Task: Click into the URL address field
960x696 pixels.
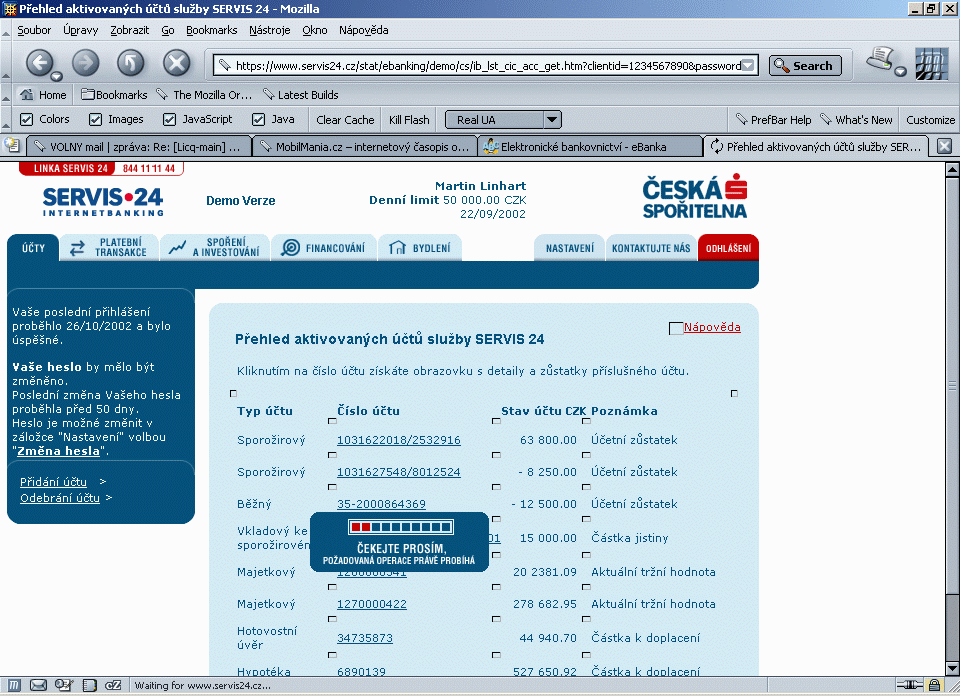Action: 488,65
